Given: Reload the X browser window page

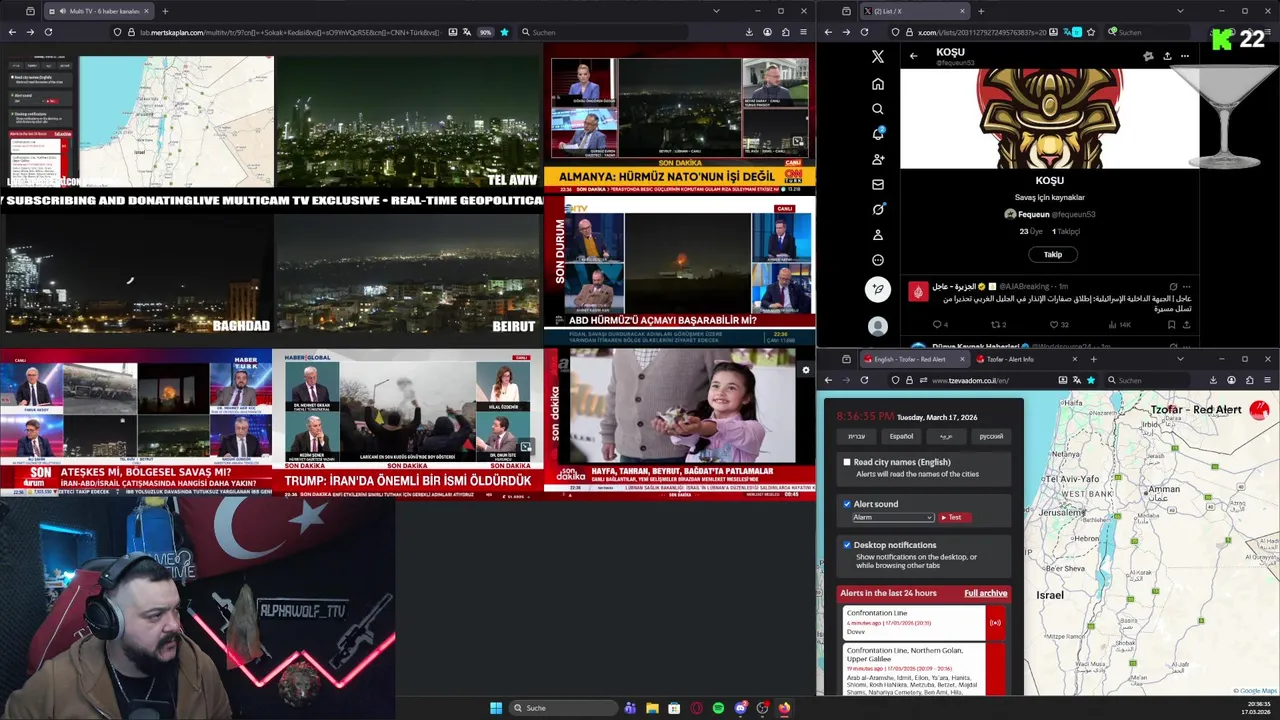Looking at the screenshot, I should 866,32.
